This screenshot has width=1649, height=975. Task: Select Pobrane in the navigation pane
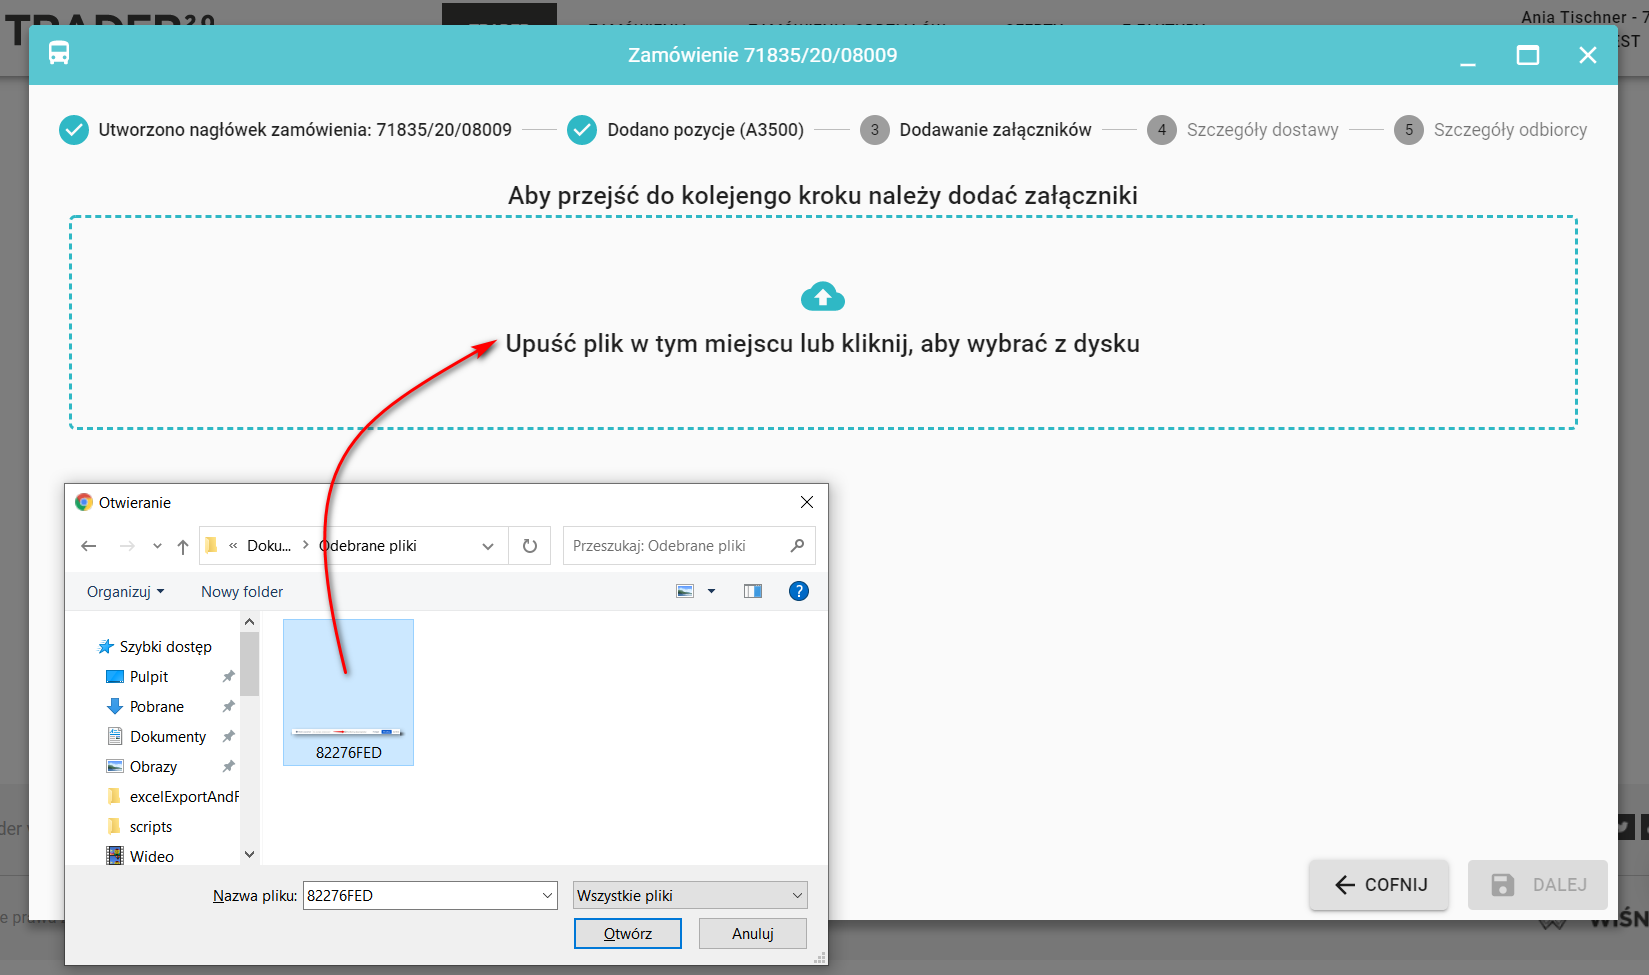tap(156, 706)
